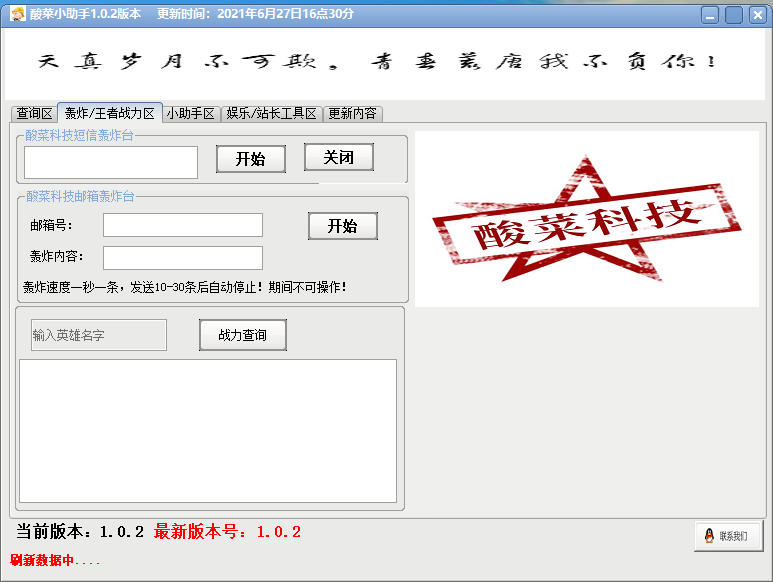773x582 pixels.
Task: Click the 输入英雄名字 input box
Action: click(99, 335)
